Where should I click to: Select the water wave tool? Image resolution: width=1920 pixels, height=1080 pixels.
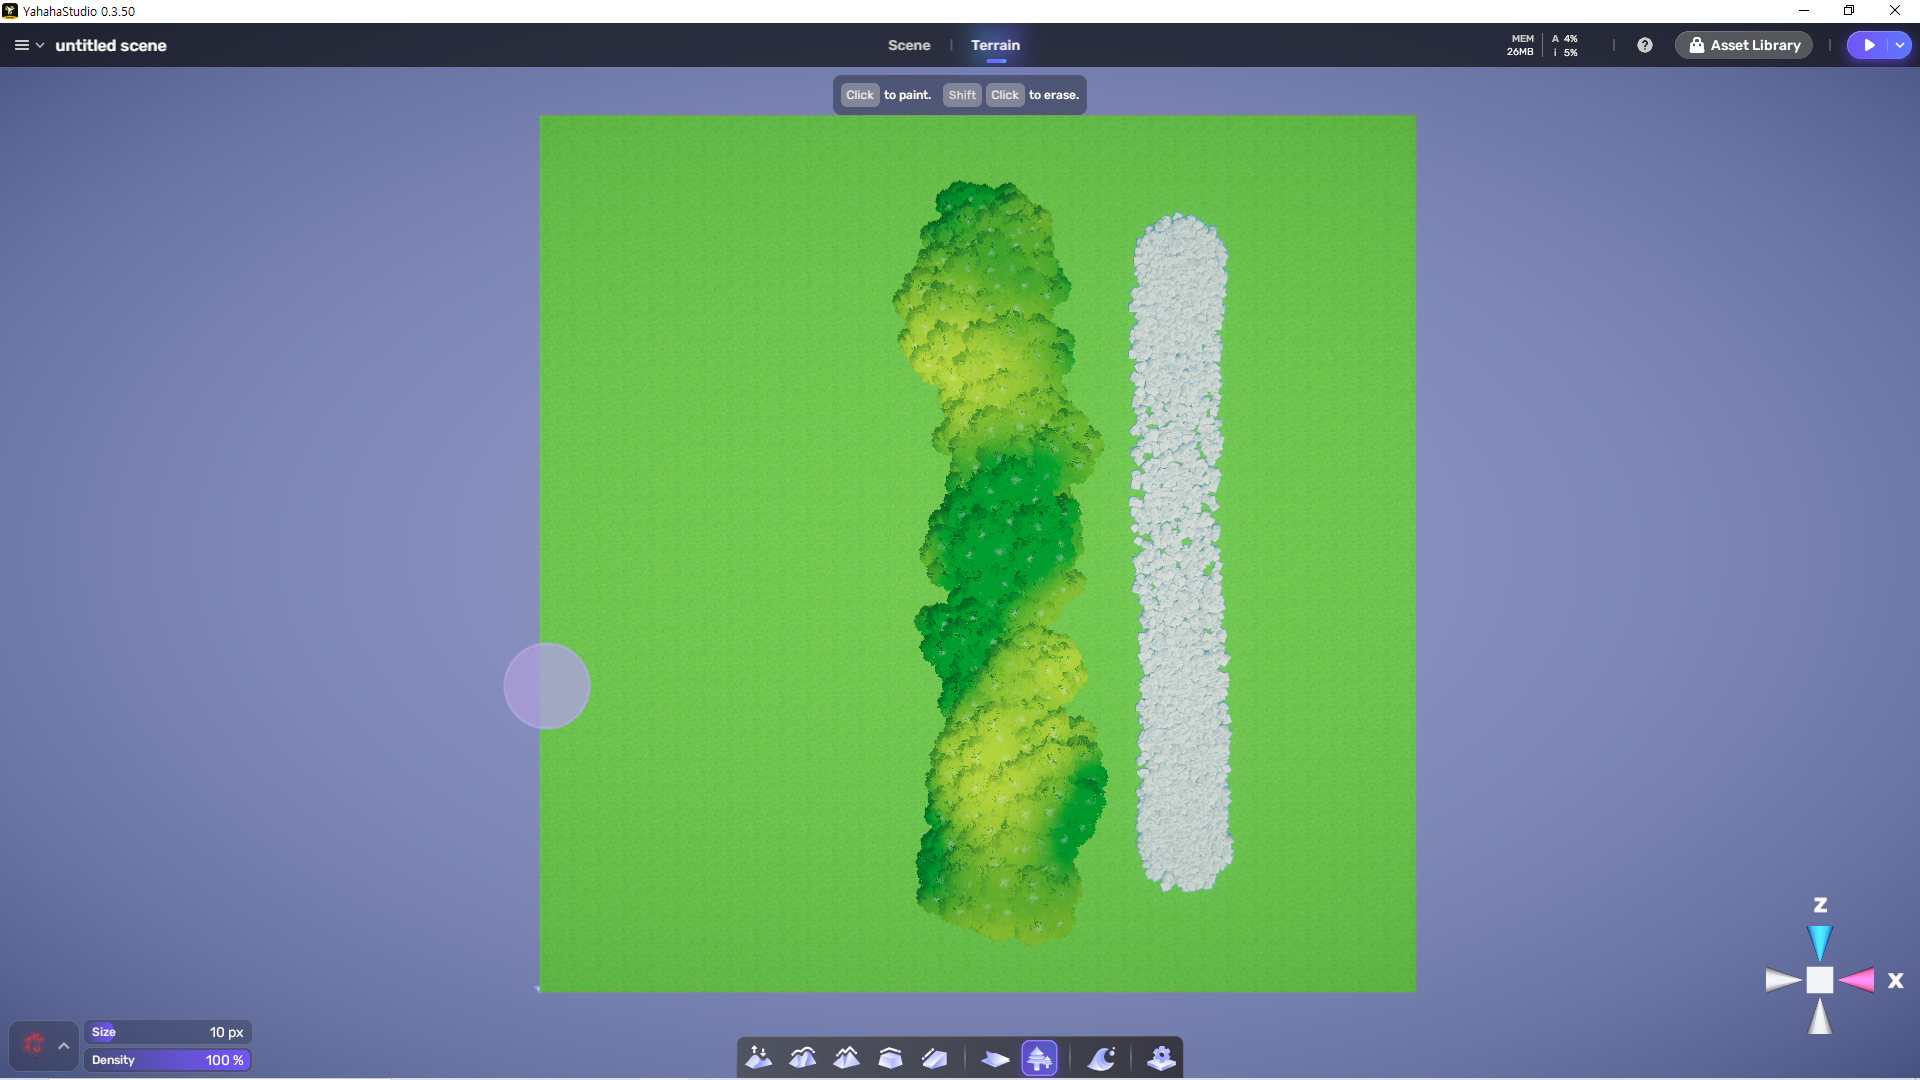(x=1101, y=1057)
